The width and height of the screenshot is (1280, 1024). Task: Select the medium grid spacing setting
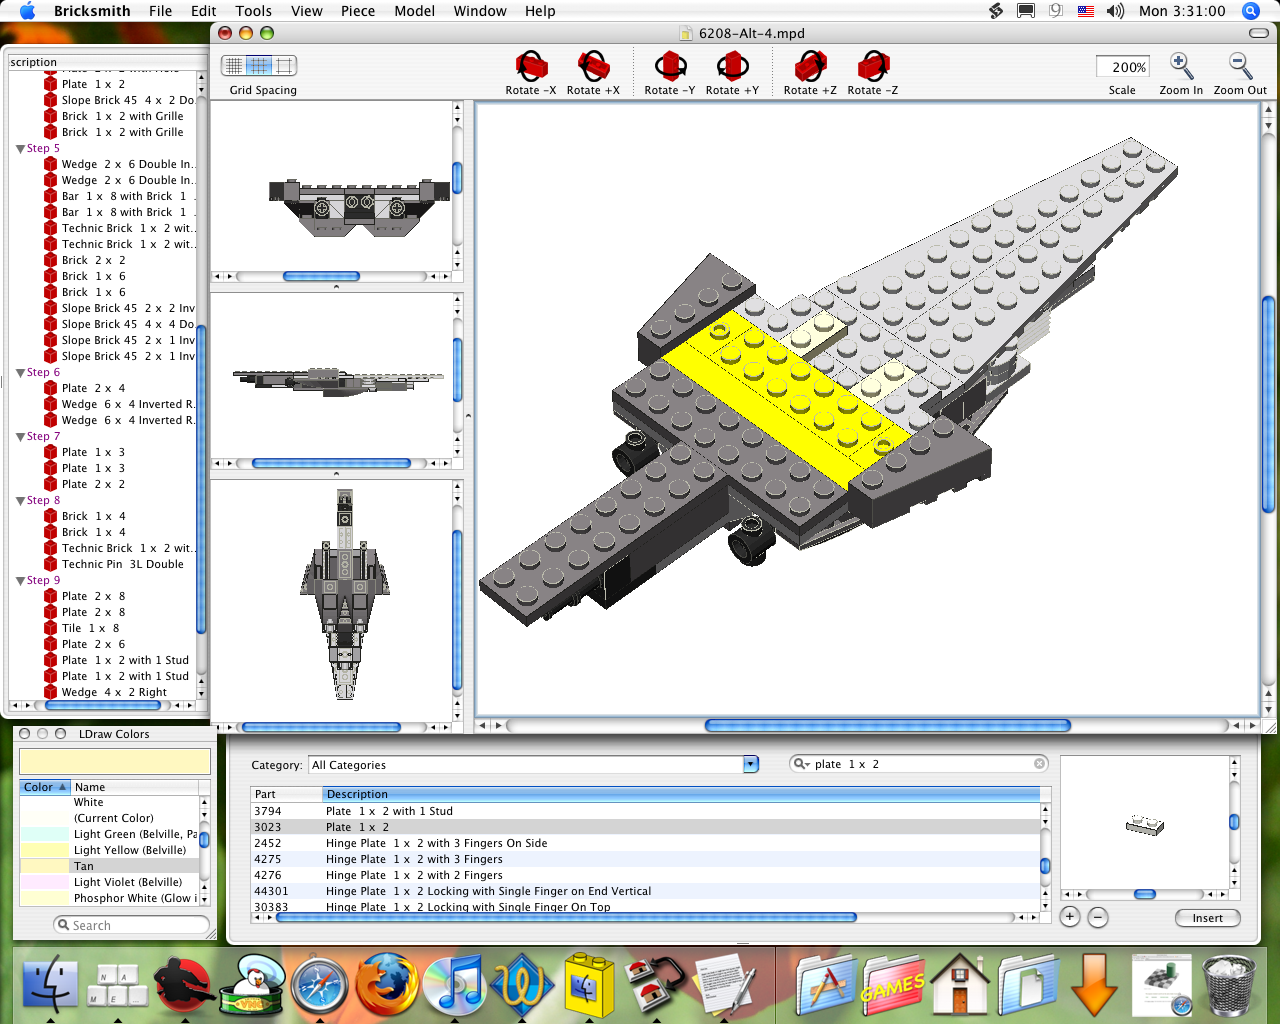260,64
